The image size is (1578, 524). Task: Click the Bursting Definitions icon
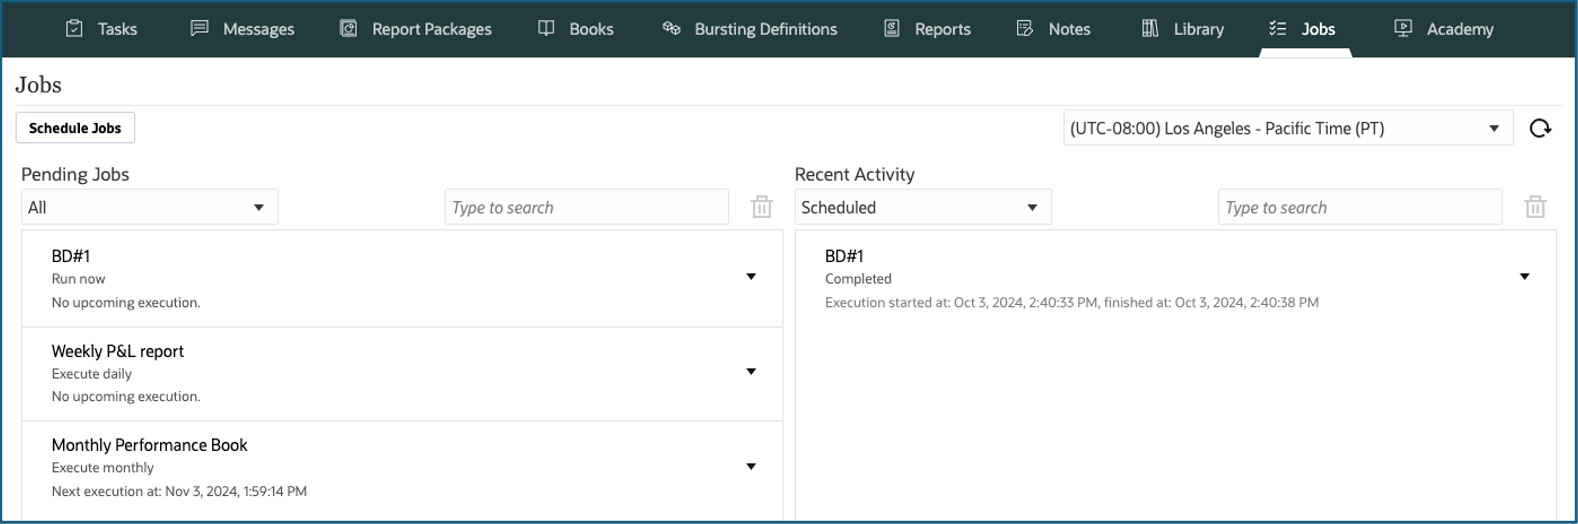point(671,28)
